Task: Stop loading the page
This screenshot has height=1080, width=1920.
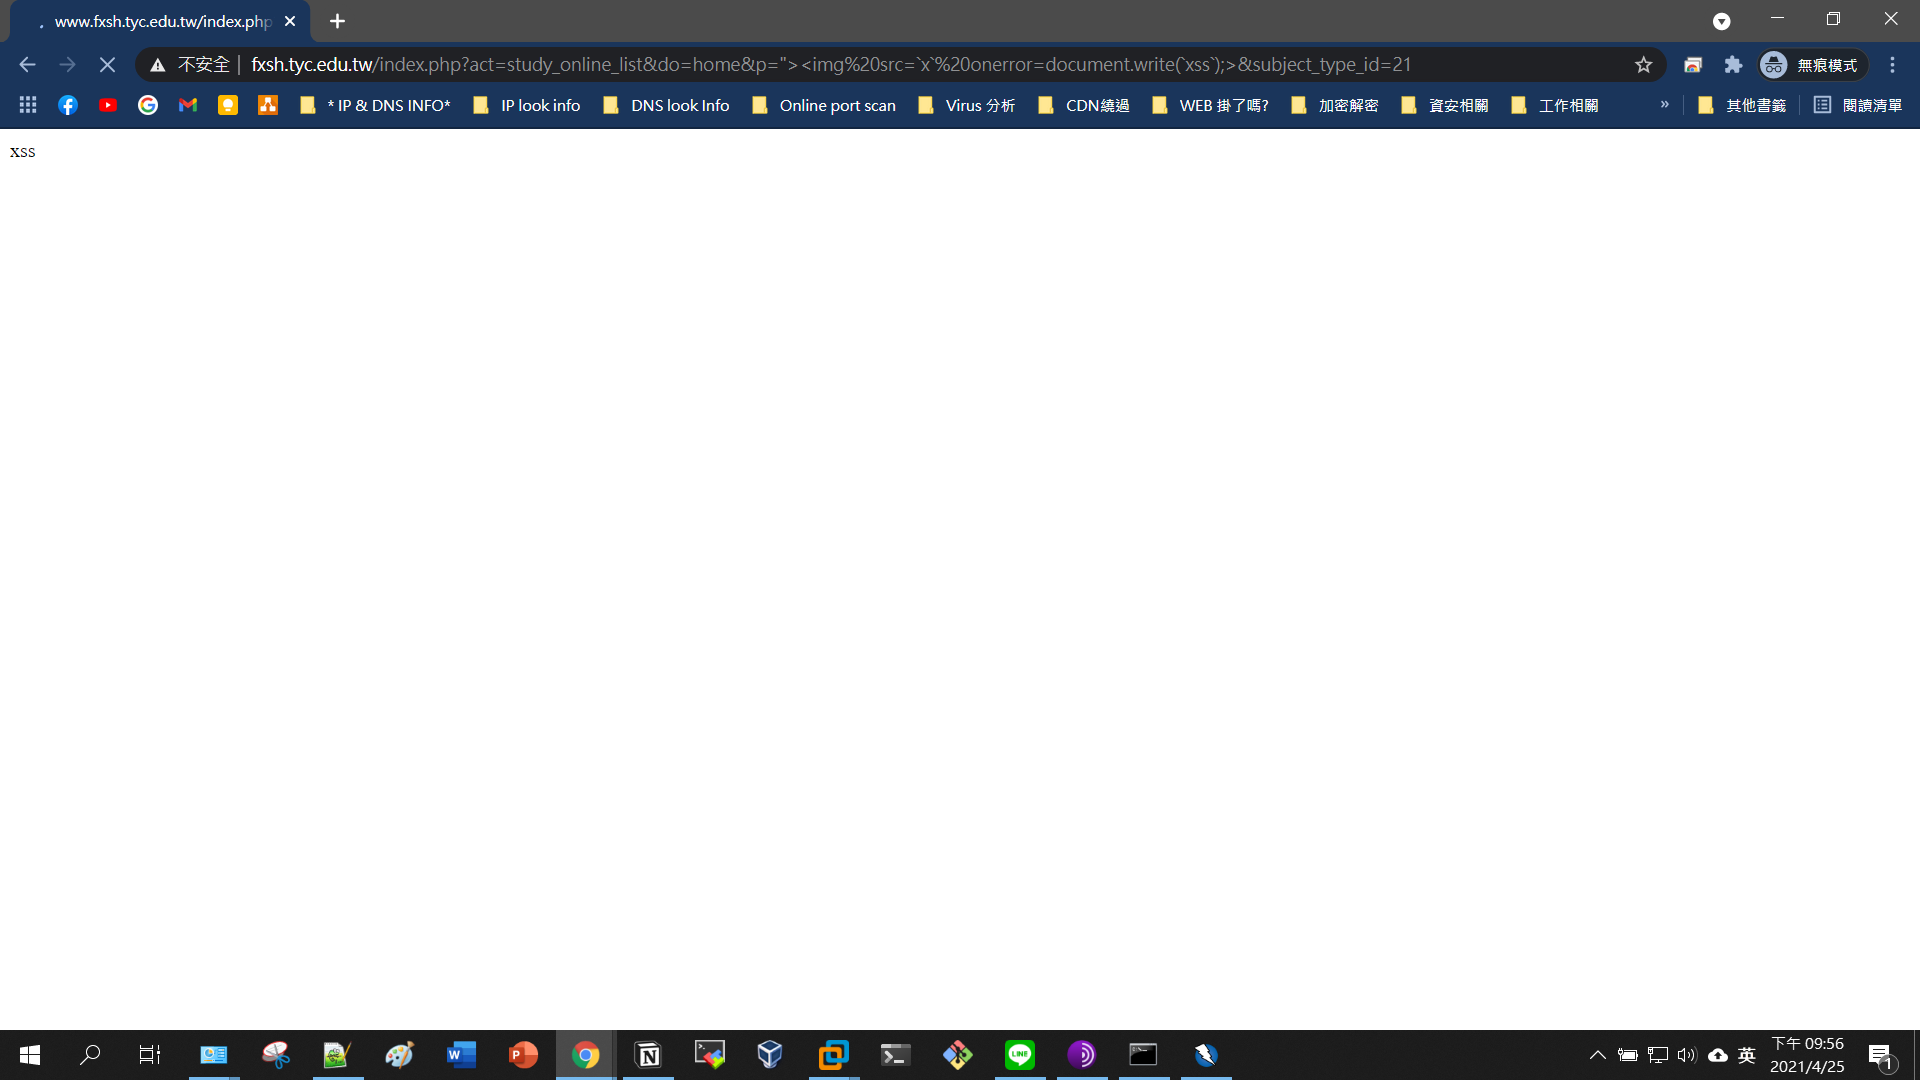Action: pyautogui.click(x=107, y=65)
